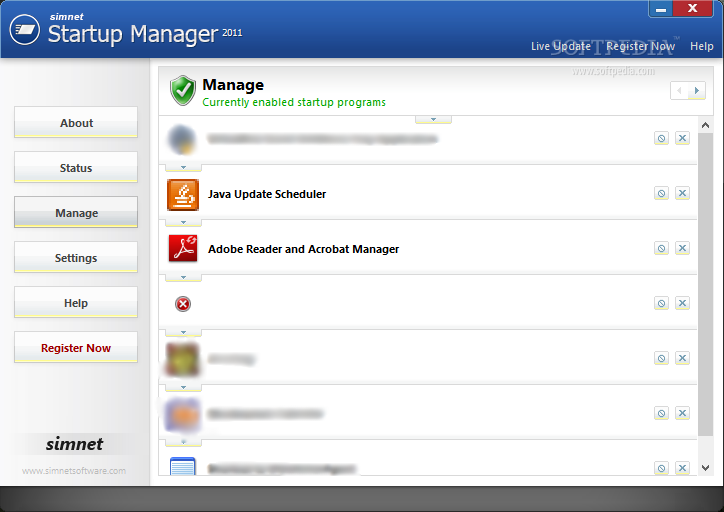This screenshot has height=512, width=724.
Task: Open the About section
Action: tap(76, 122)
